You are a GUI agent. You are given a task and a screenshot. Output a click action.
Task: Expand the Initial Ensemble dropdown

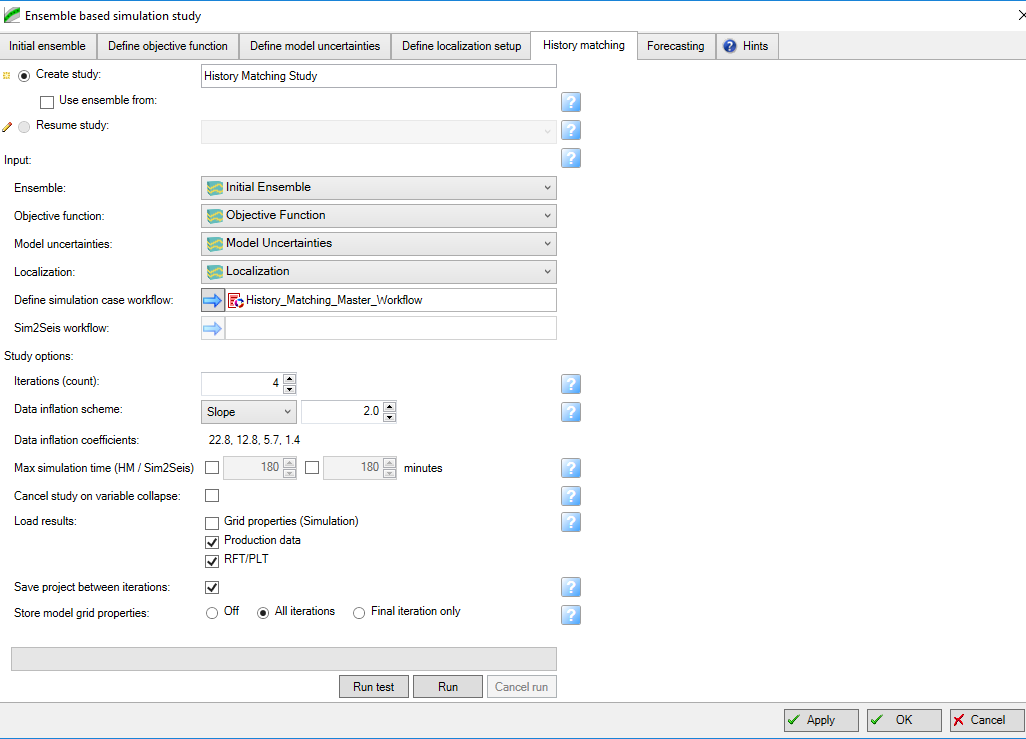[379, 188]
